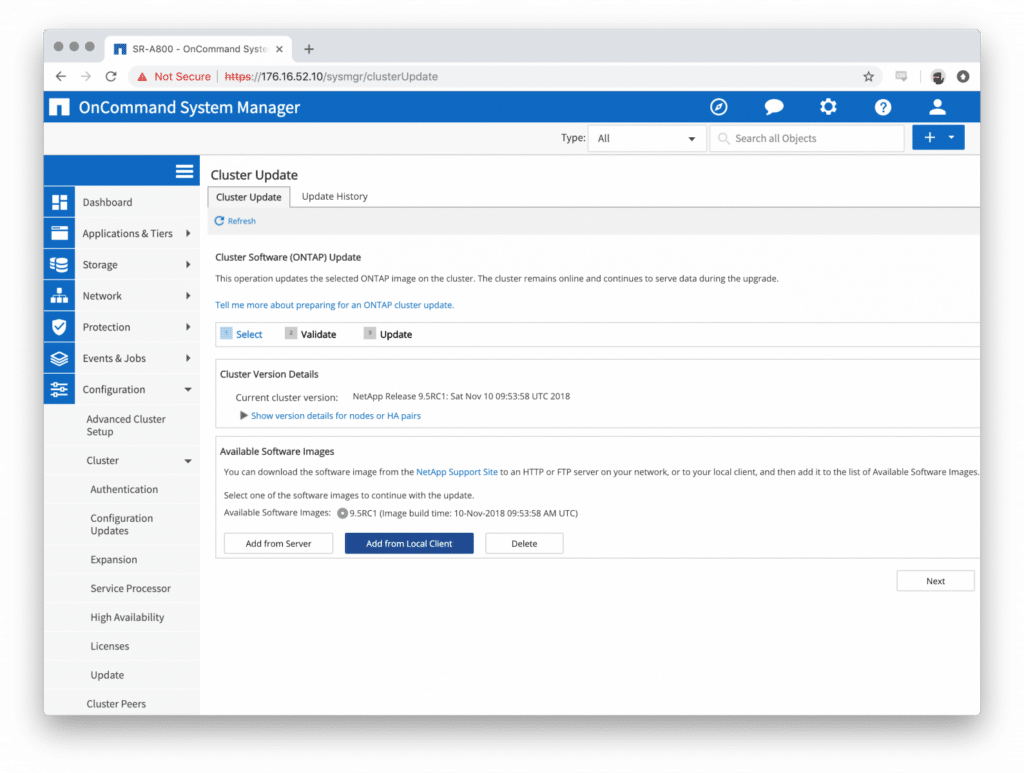Open Authentication menu item
This screenshot has width=1024, height=773.
click(124, 489)
